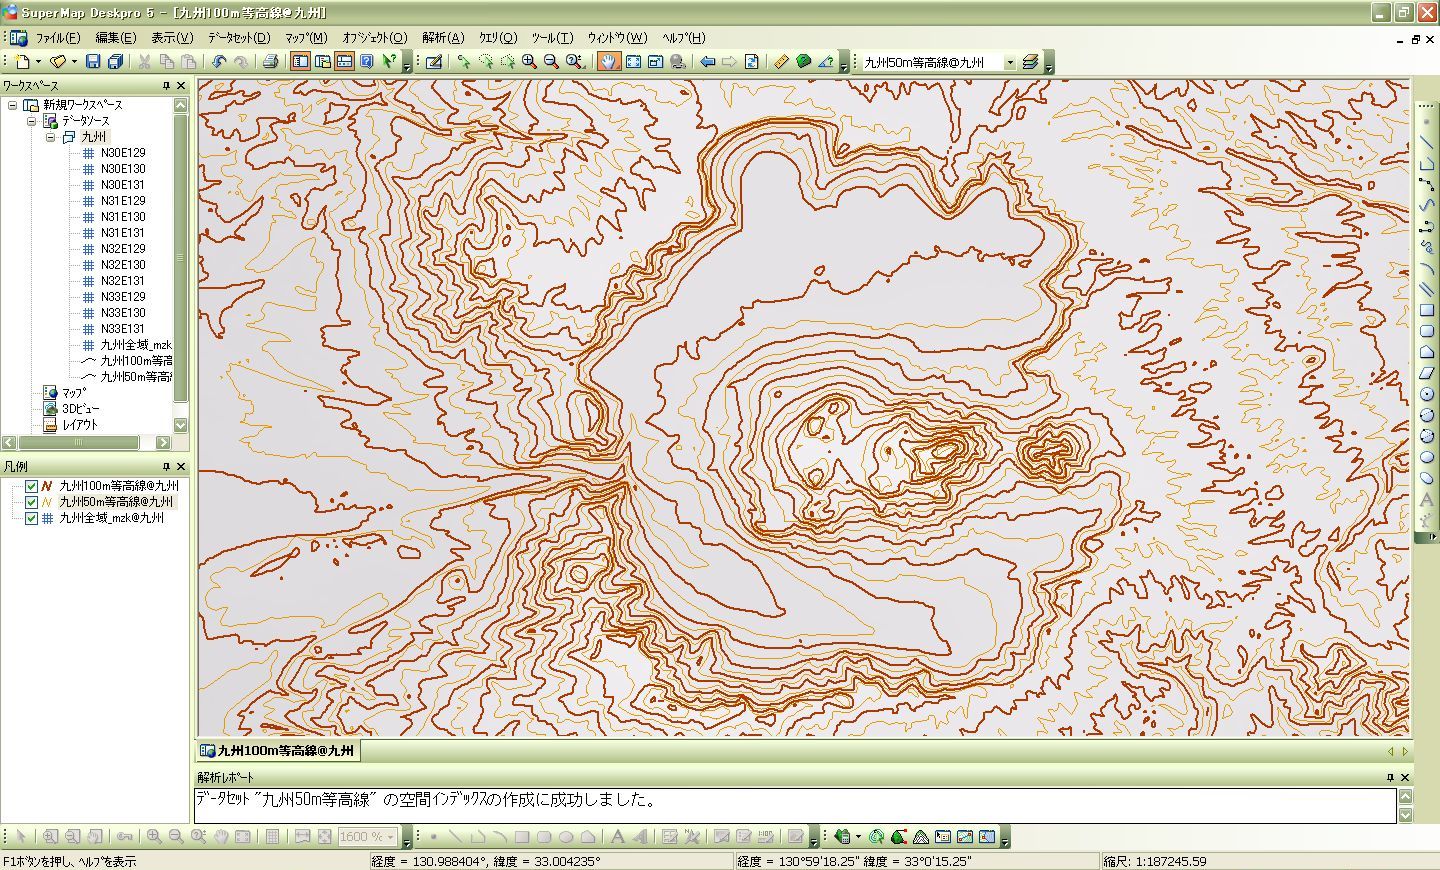Open the calculator icon dropdown in bottom toolbar
This screenshot has height=870, width=1440.
coord(857,837)
